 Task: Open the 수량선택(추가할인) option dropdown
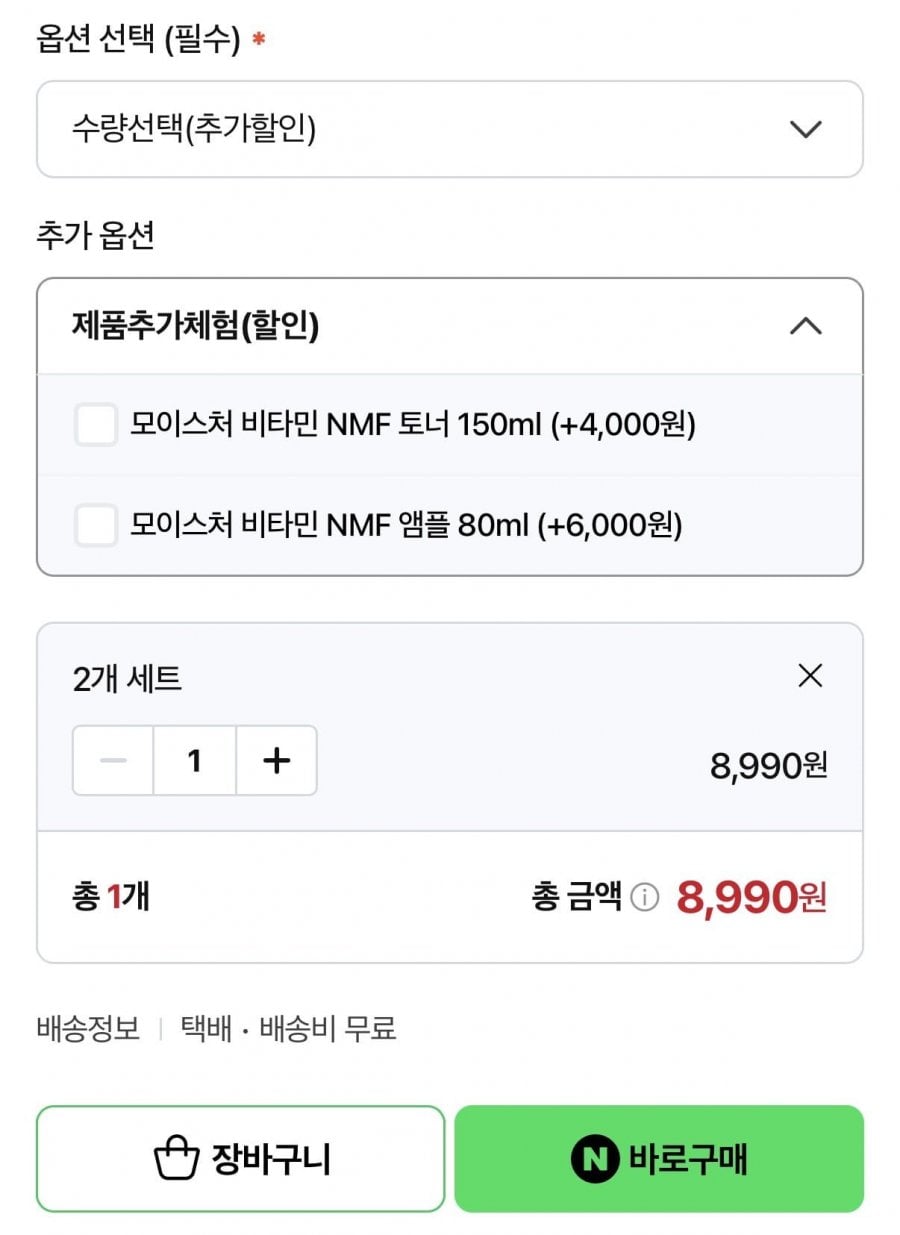pos(430,129)
